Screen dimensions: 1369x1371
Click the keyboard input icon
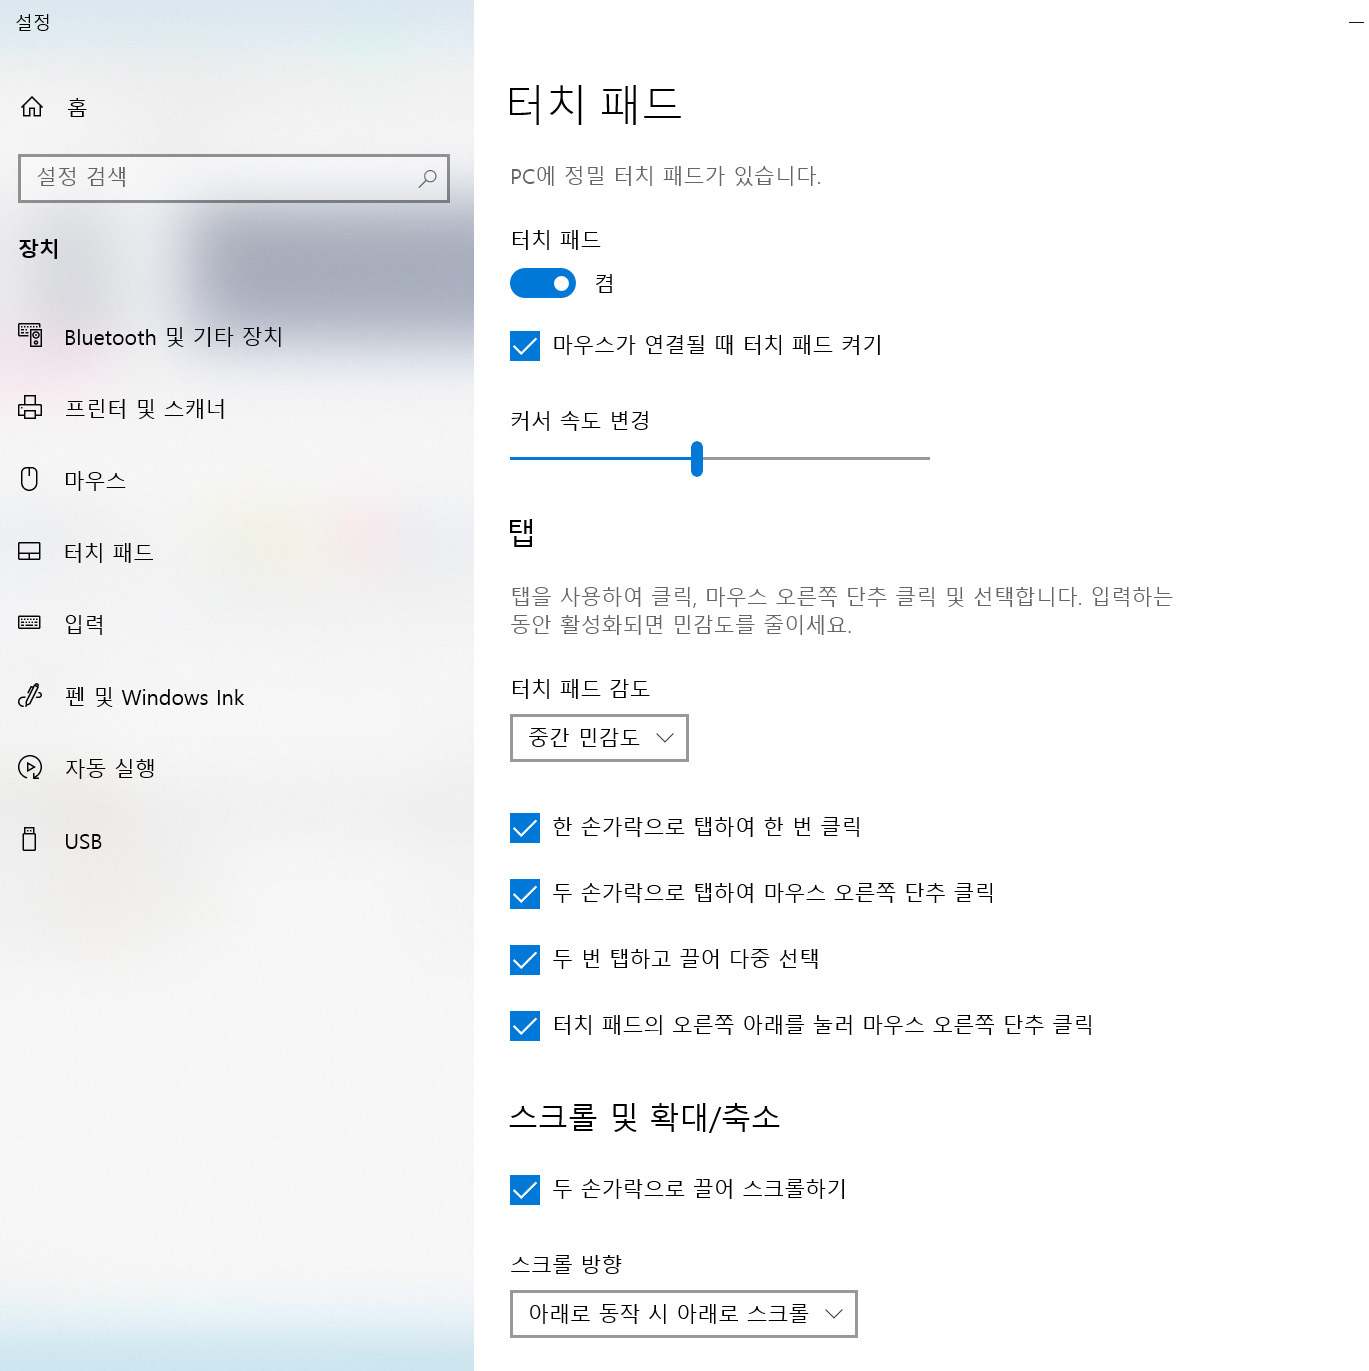[30, 623]
